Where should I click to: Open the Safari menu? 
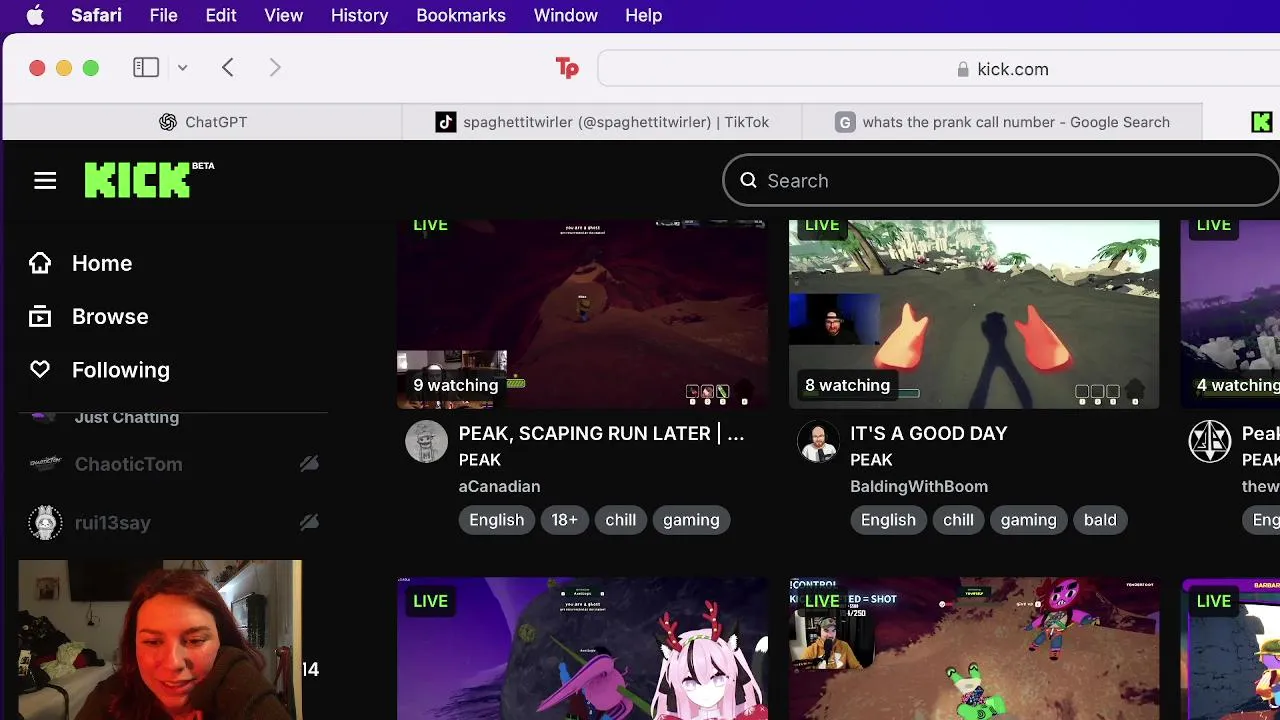tap(96, 15)
